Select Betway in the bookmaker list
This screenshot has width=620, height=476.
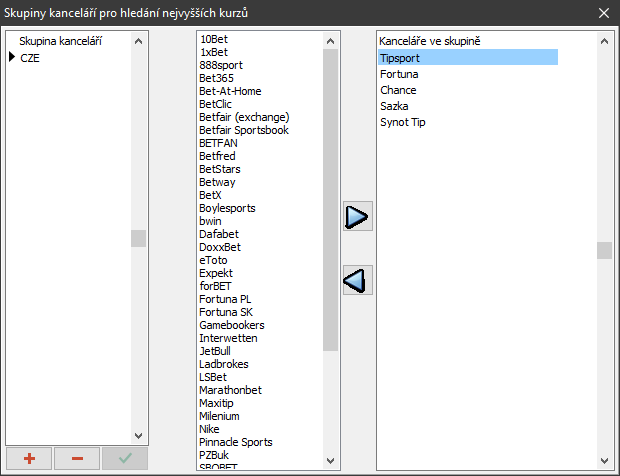tap(217, 182)
